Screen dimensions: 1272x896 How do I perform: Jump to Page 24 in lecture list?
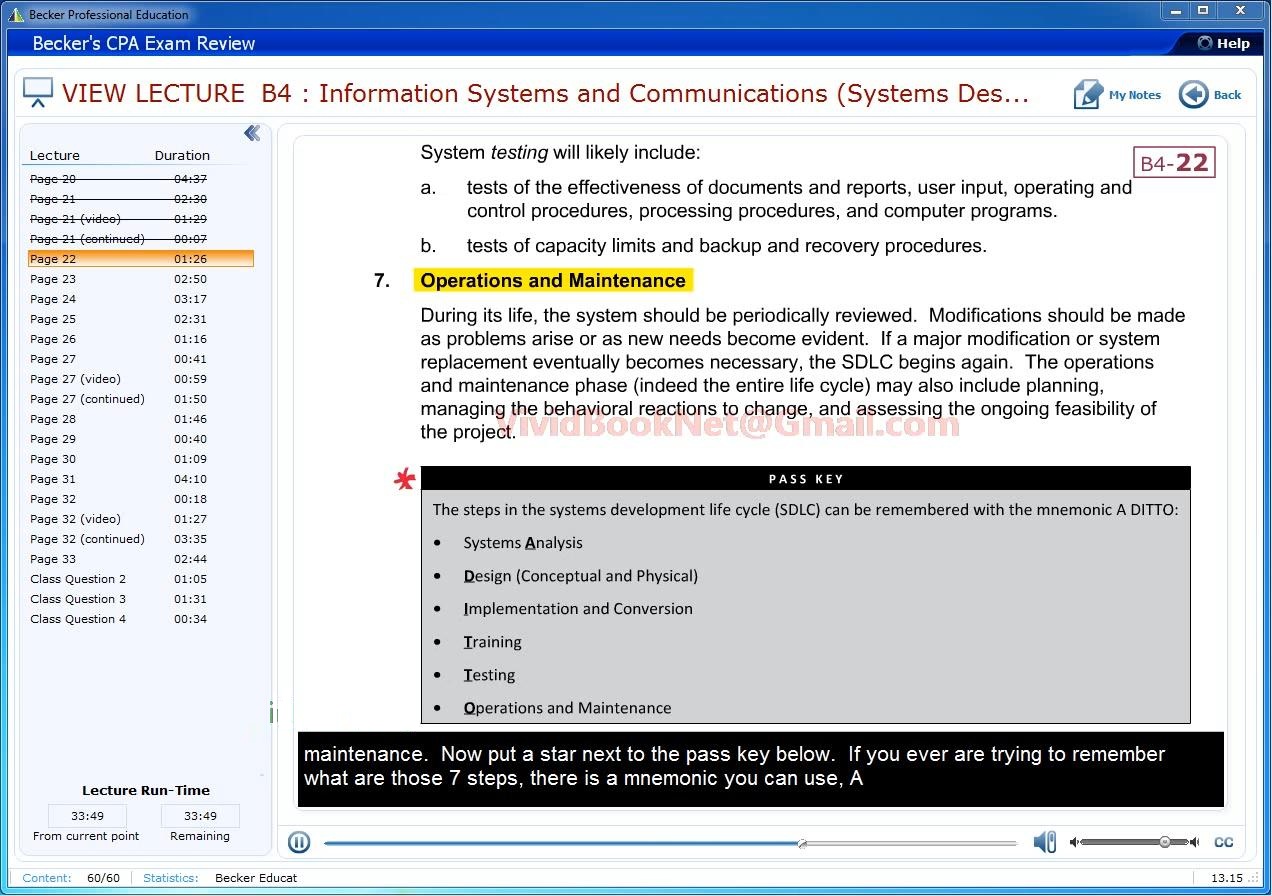coord(140,299)
